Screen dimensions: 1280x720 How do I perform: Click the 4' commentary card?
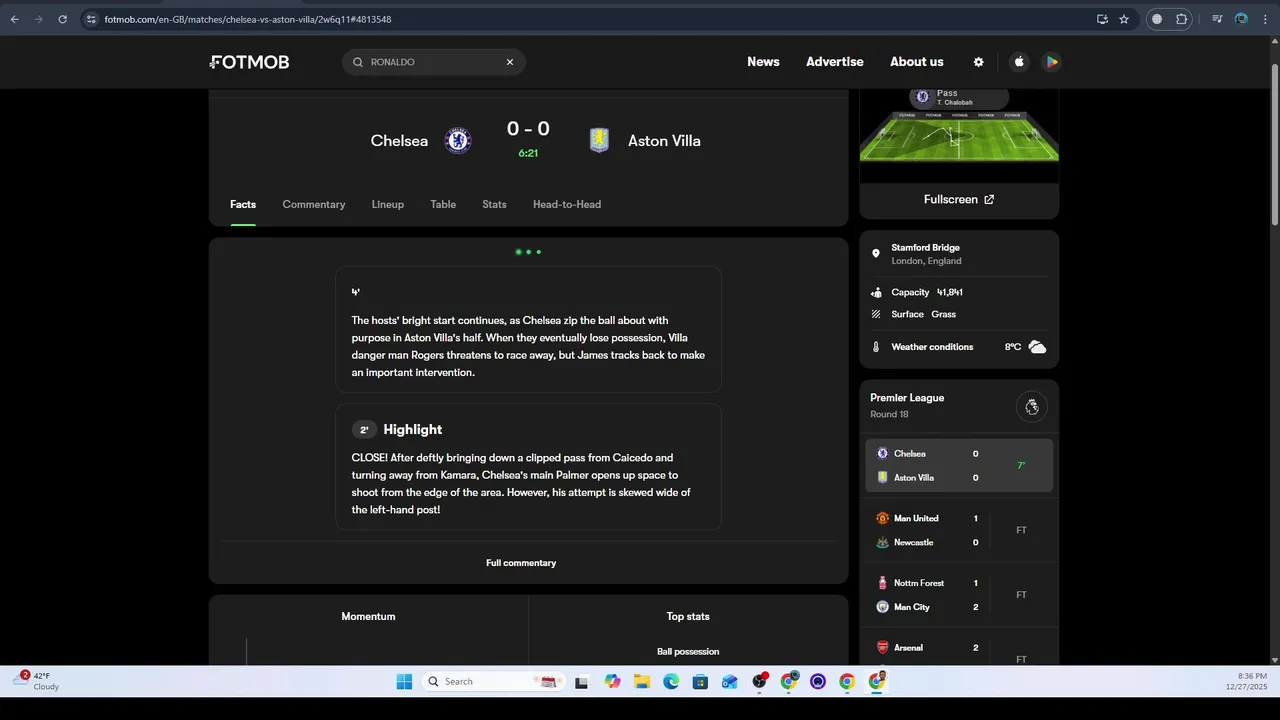528,329
